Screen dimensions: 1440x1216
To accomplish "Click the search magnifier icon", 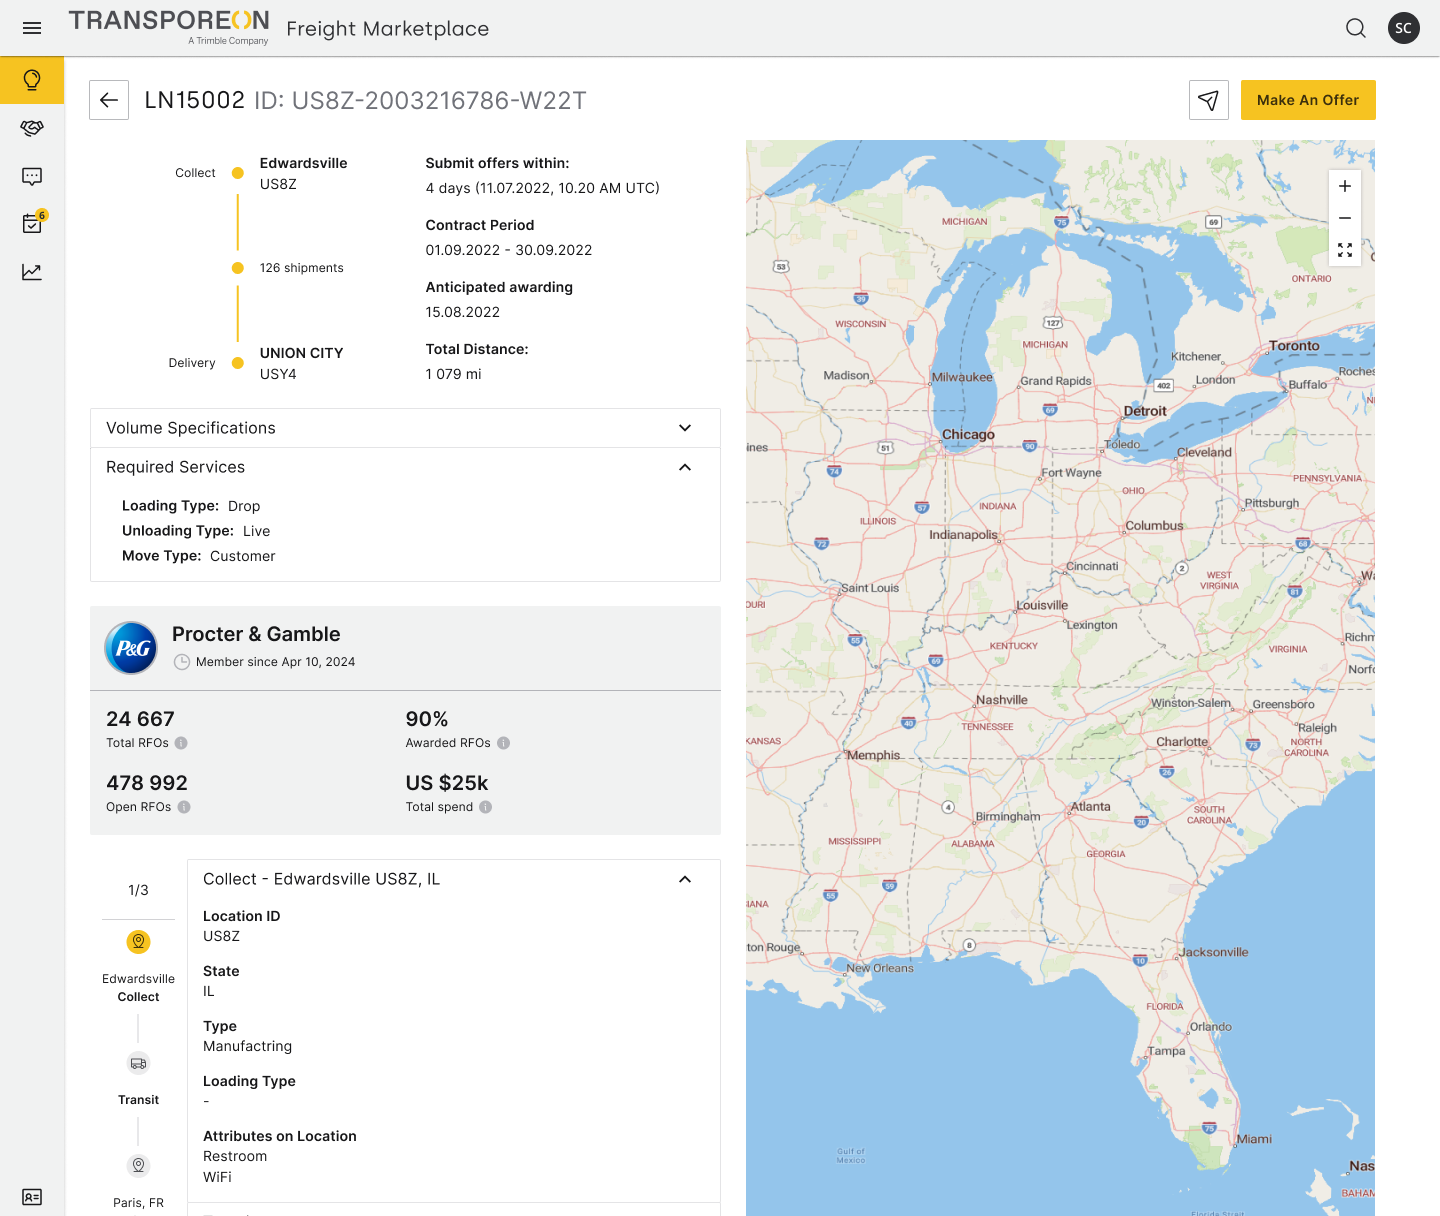I will coord(1355,28).
